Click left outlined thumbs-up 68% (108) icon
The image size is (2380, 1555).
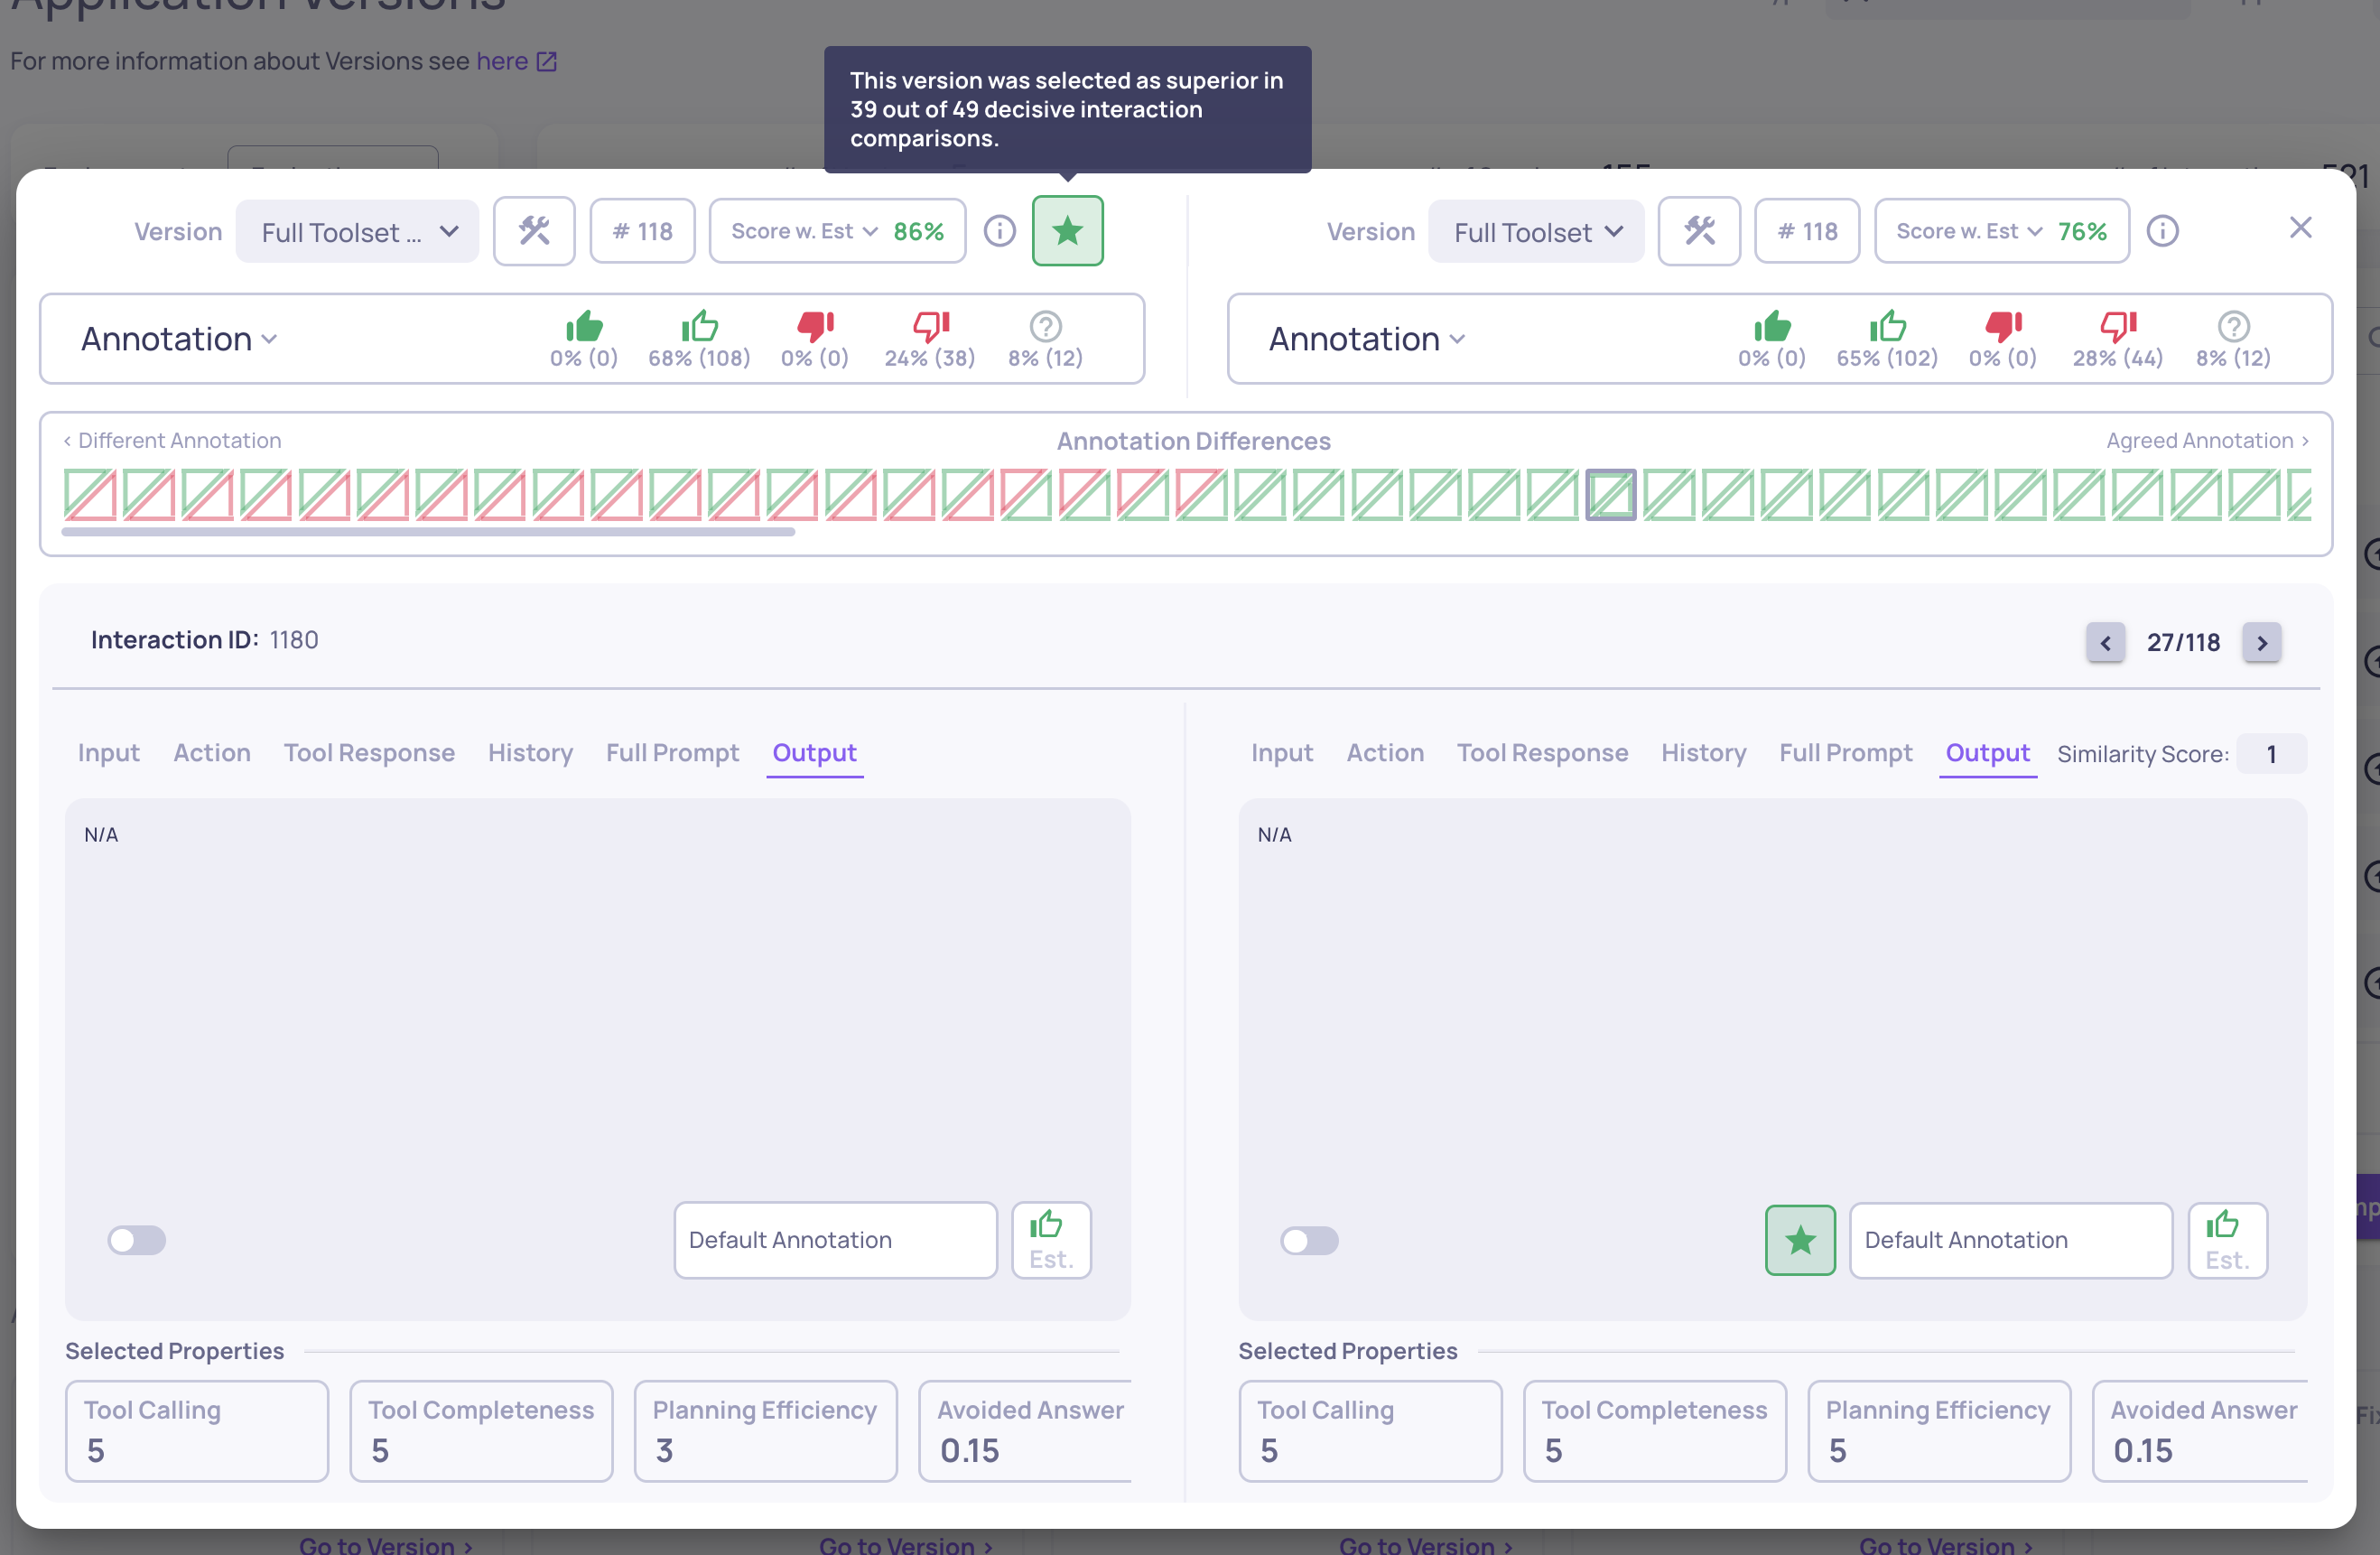[700, 326]
